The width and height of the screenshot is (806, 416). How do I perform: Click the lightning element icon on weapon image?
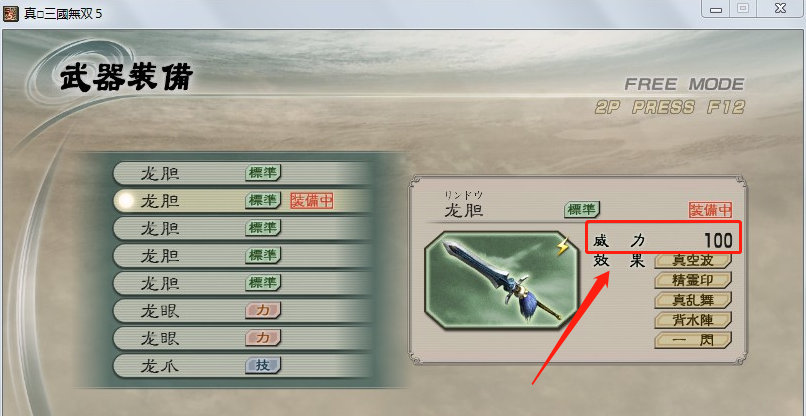563,249
